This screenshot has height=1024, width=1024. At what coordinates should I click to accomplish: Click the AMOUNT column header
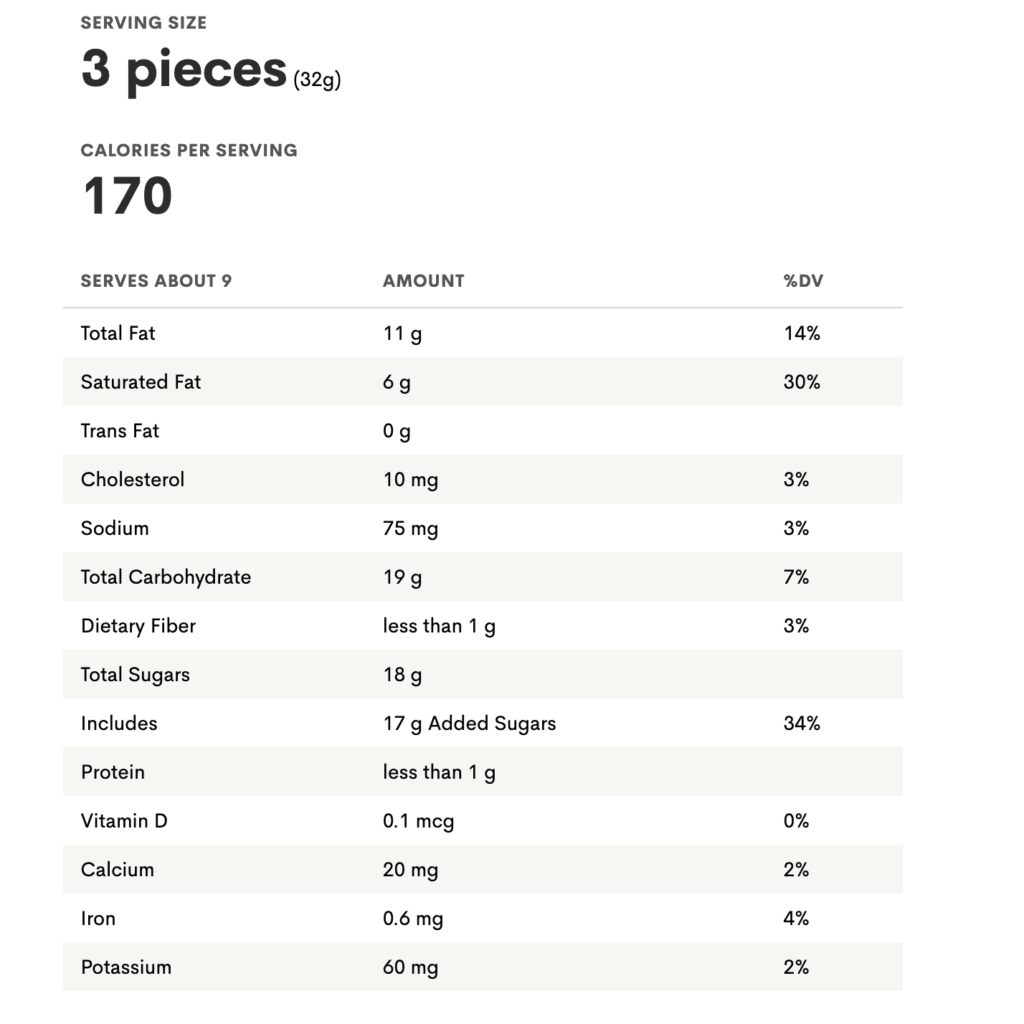[x=423, y=281]
